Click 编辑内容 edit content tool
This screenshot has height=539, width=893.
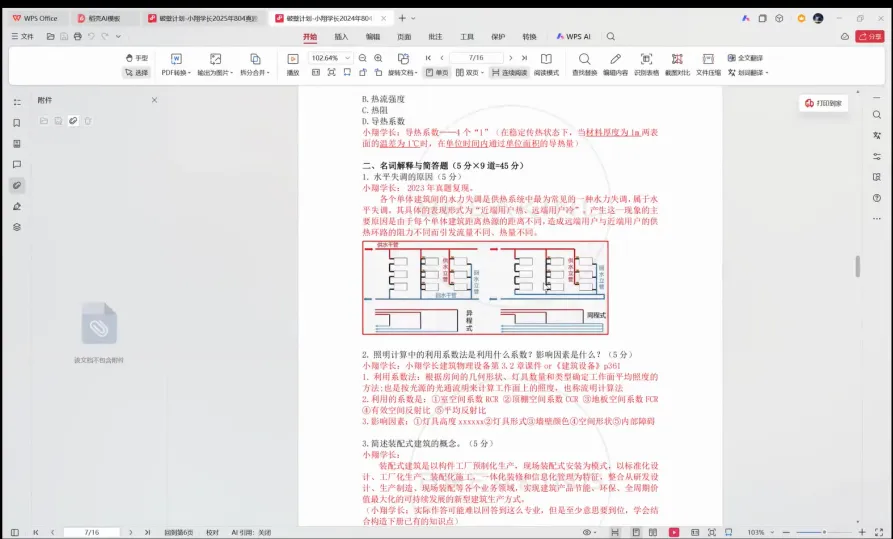[615, 65]
